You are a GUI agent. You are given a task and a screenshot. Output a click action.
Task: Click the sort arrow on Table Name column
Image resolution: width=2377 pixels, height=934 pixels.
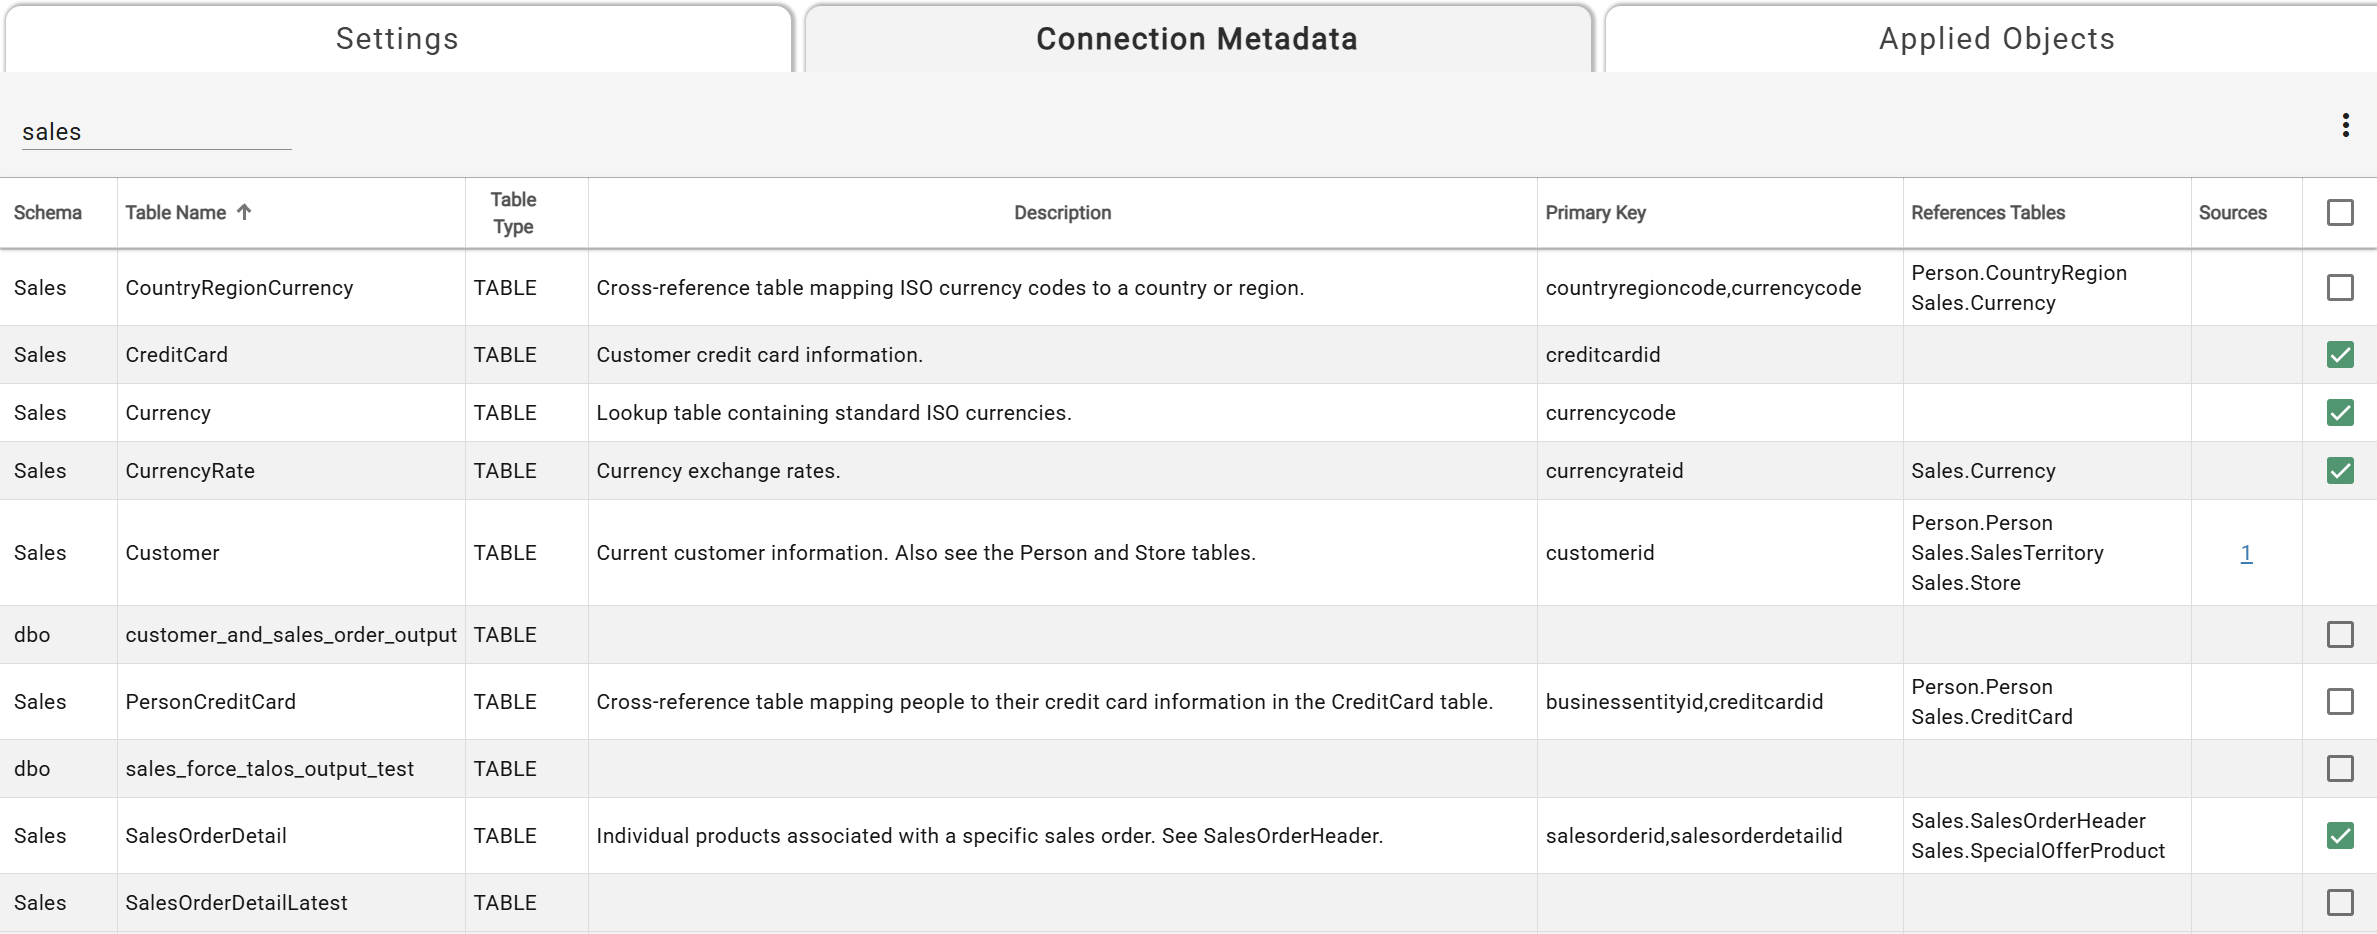243,212
